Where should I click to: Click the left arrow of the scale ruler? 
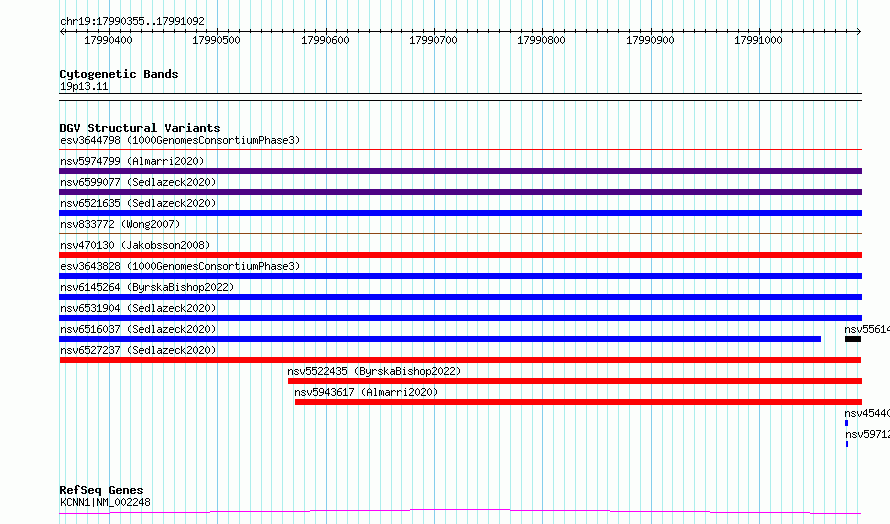[x=62, y=32]
